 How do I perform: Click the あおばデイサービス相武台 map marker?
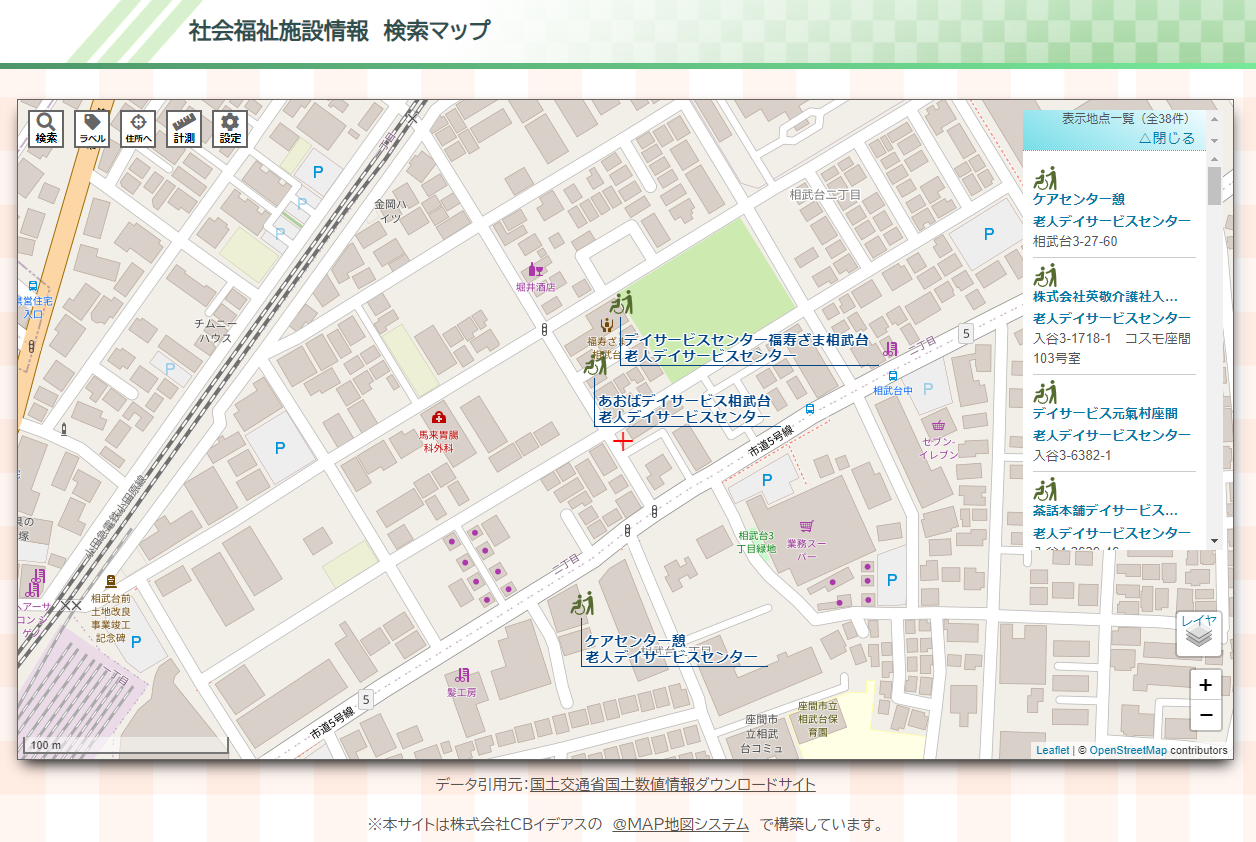pyautogui.click(x=596, y=364)
